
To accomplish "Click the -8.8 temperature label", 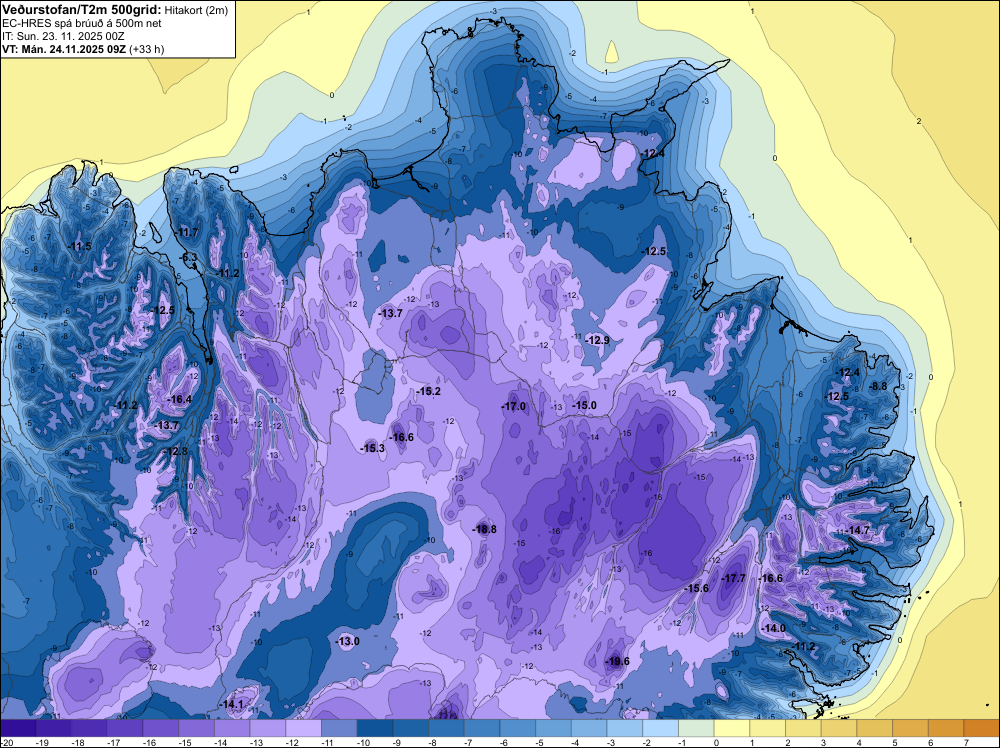I will point(879,386).
